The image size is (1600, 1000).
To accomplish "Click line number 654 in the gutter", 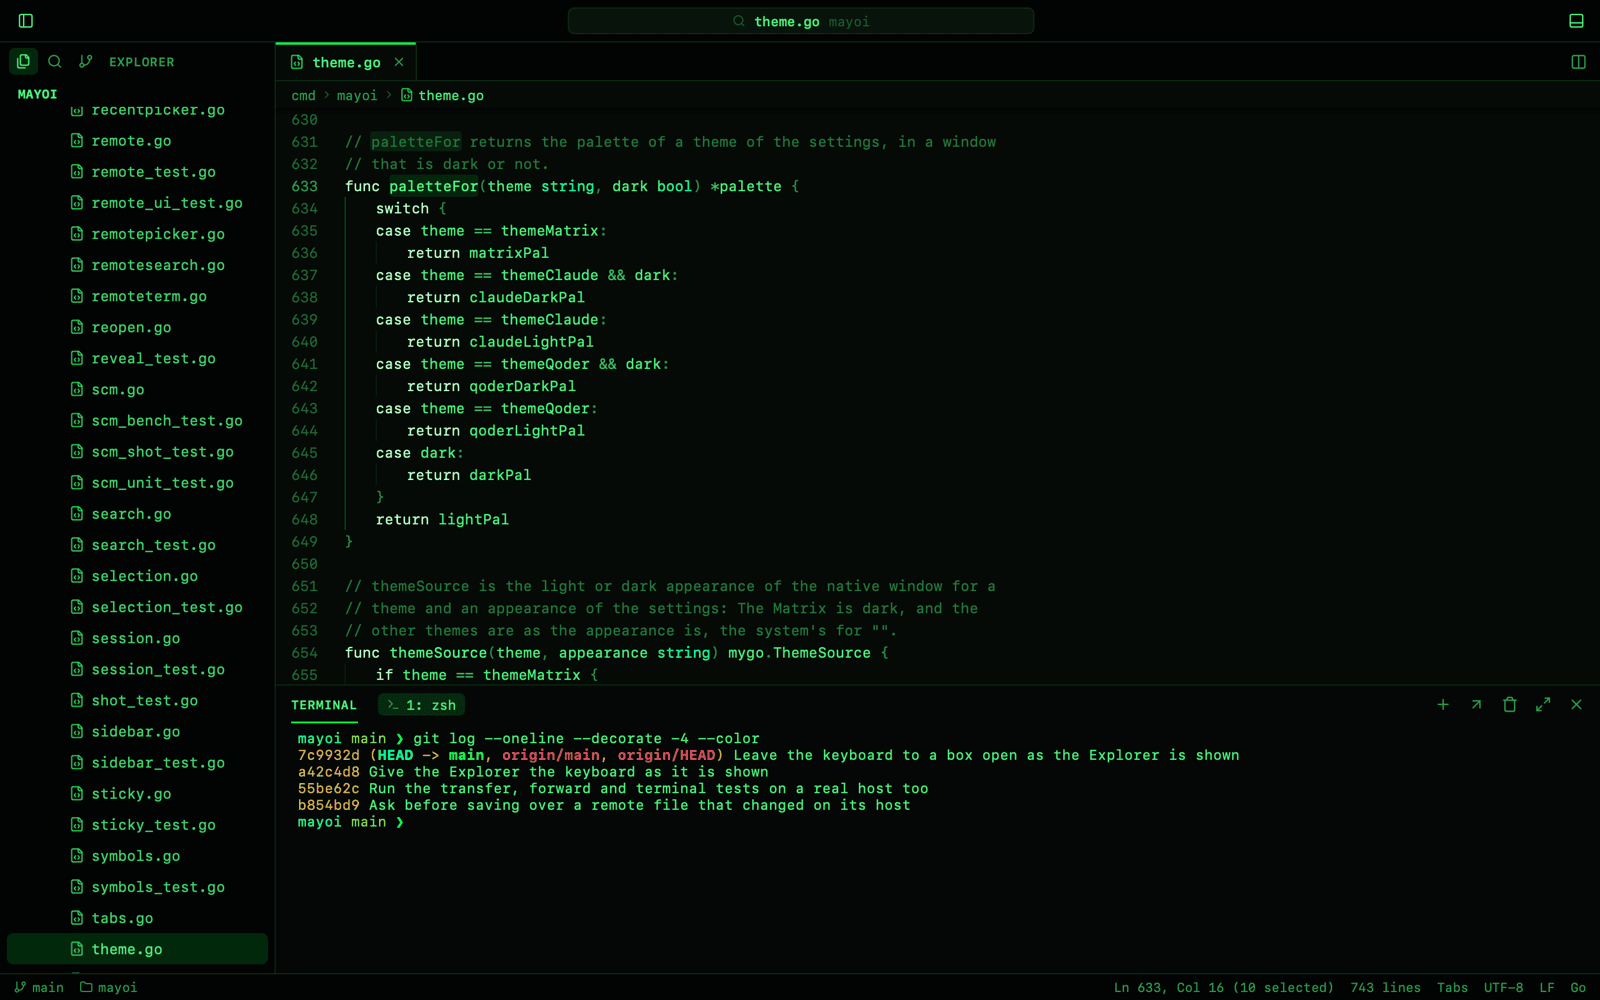I will pos(305,653).
